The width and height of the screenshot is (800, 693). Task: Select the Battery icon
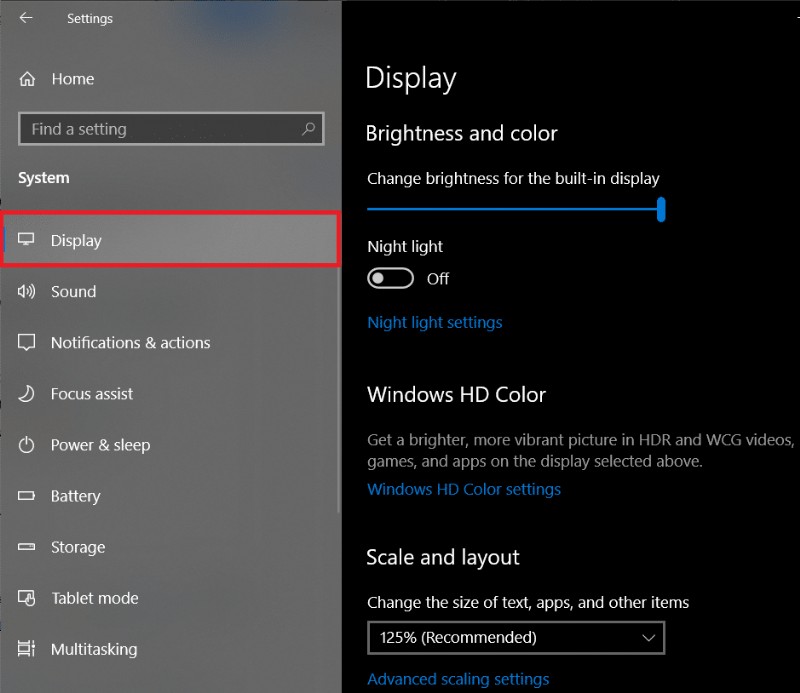tap(27, 496)
